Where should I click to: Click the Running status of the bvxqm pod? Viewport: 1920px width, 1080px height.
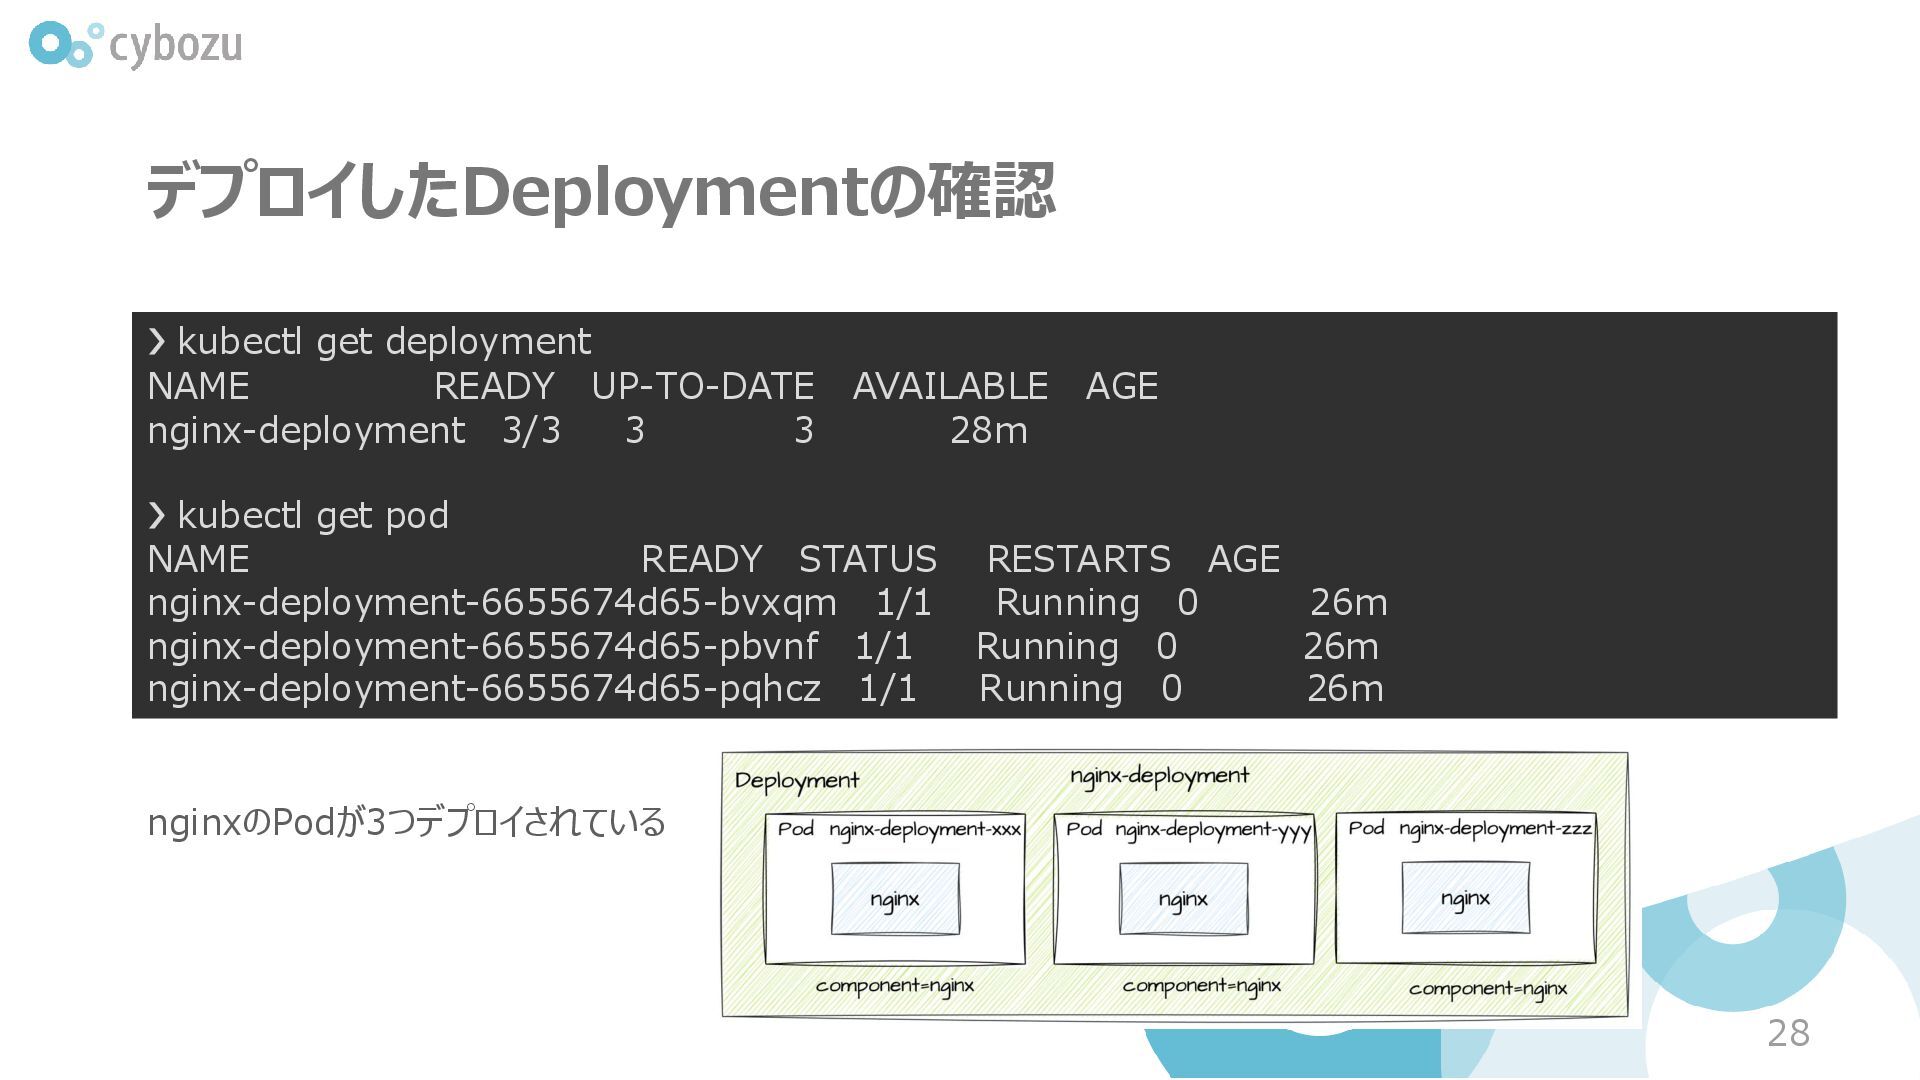click(x=1068, y=603)
